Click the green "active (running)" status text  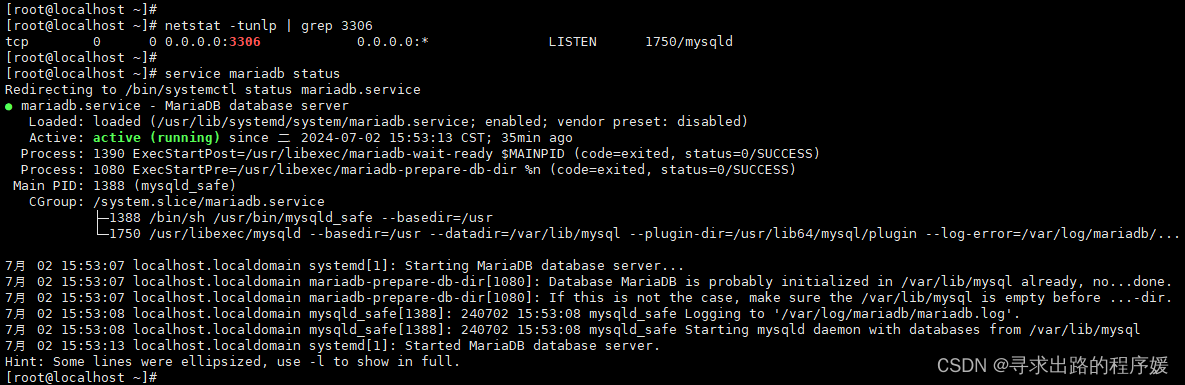click(x=156, y=138)
